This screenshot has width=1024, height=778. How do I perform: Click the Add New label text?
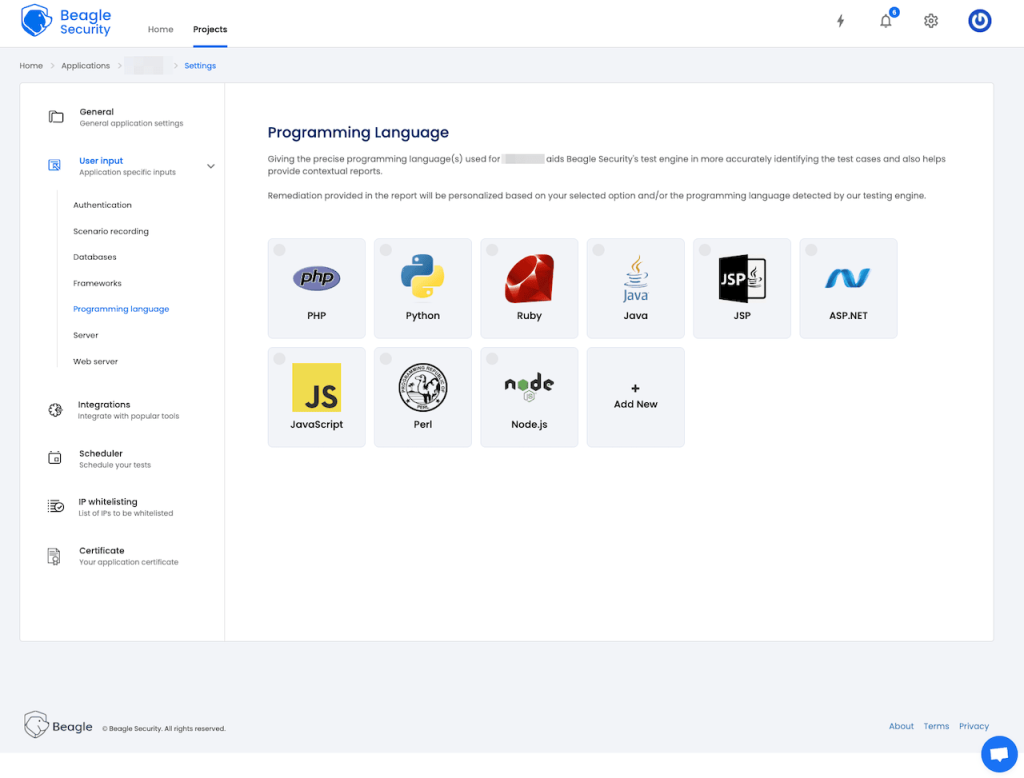point(635,404)
